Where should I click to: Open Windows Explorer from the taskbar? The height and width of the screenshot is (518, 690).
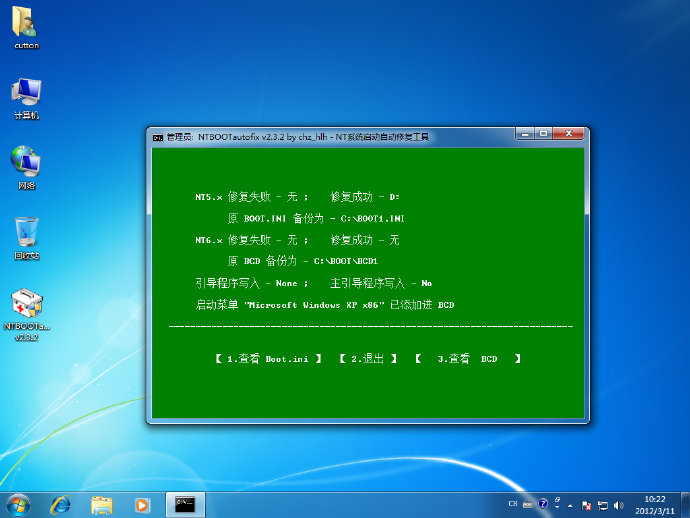click(x=102, y=505)
